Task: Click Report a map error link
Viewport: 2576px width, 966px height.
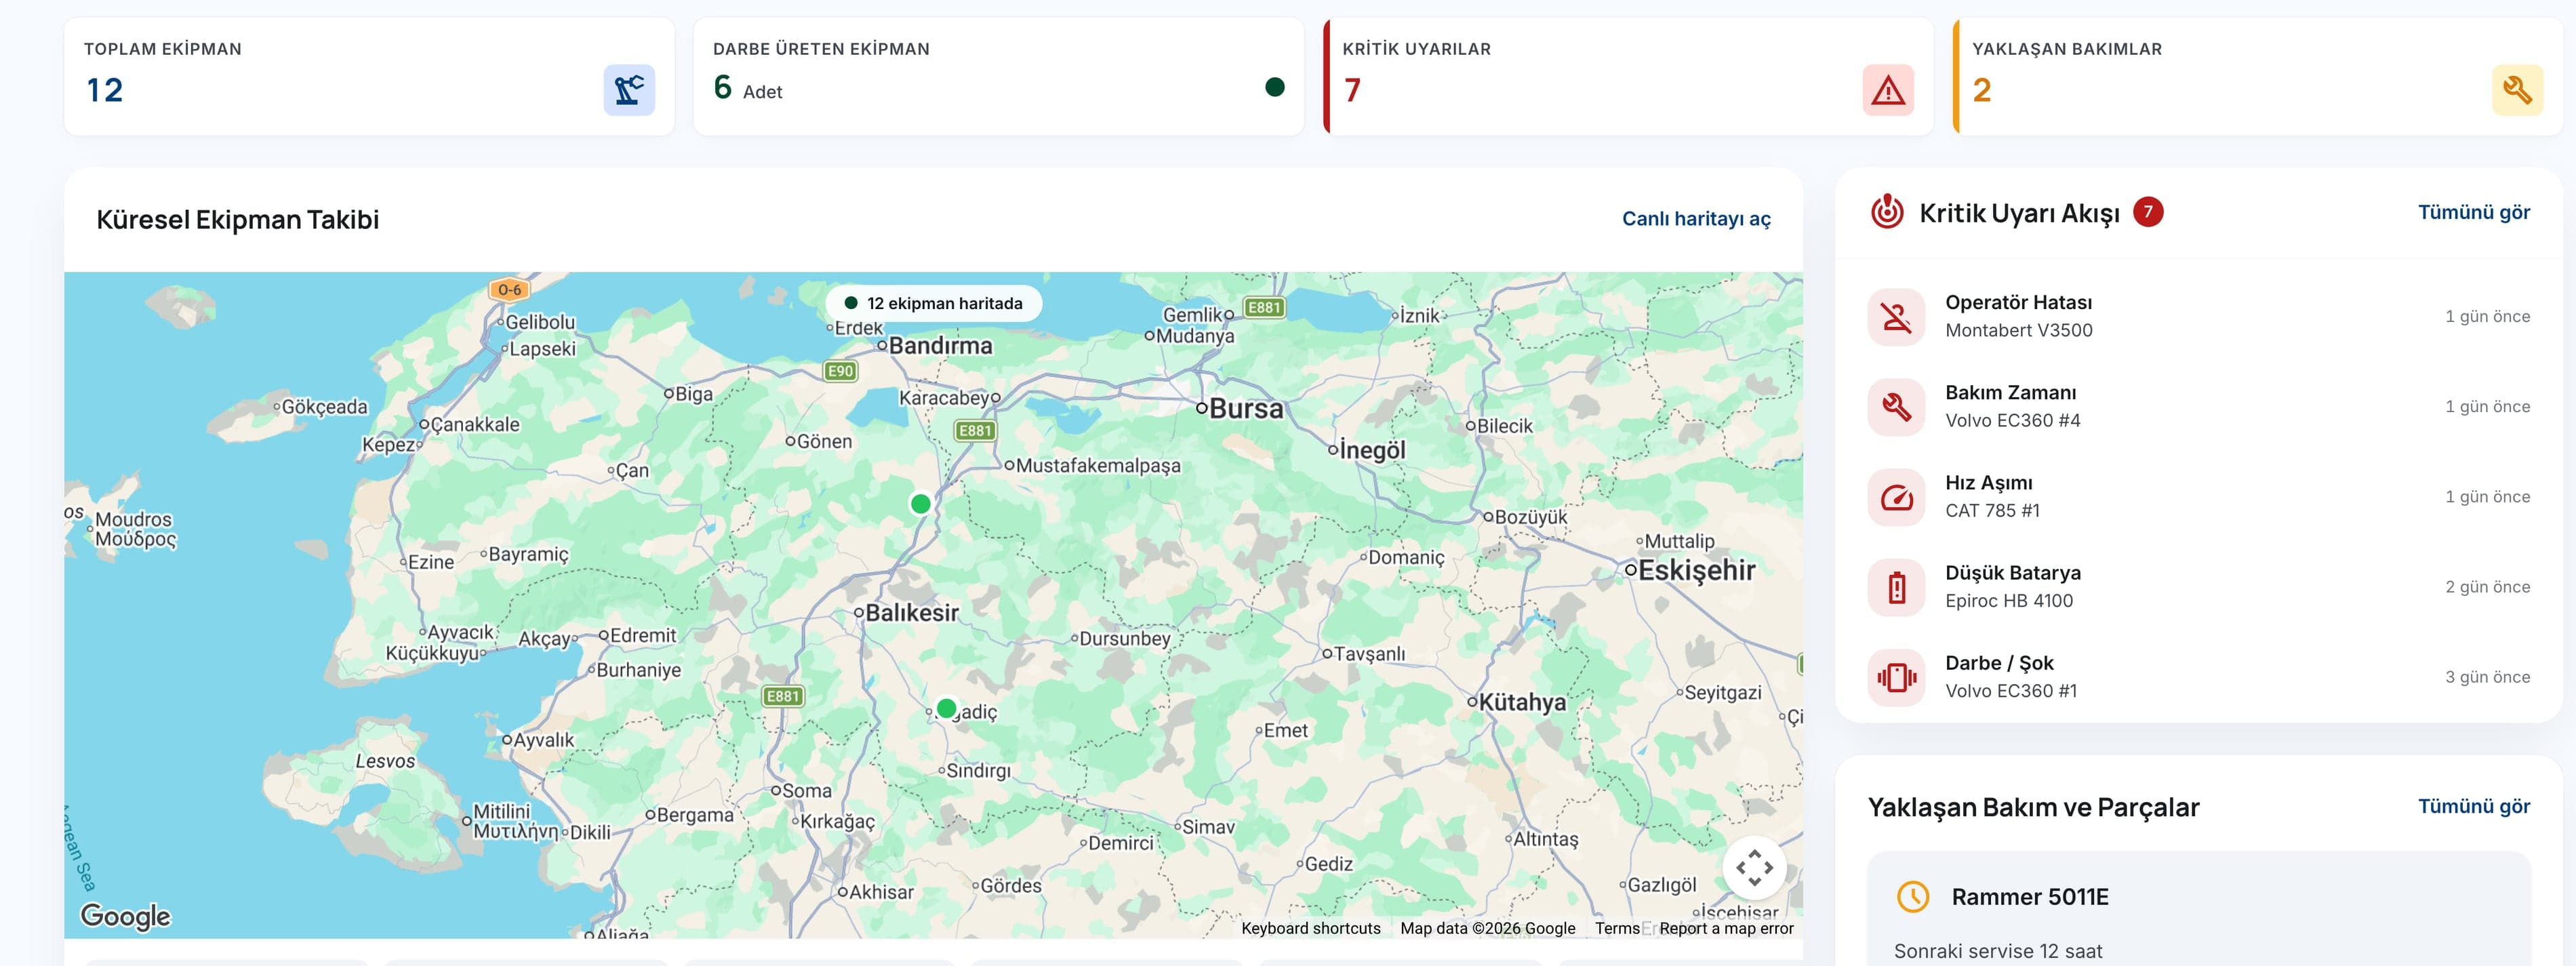Action: click(x=1726, y=928)
